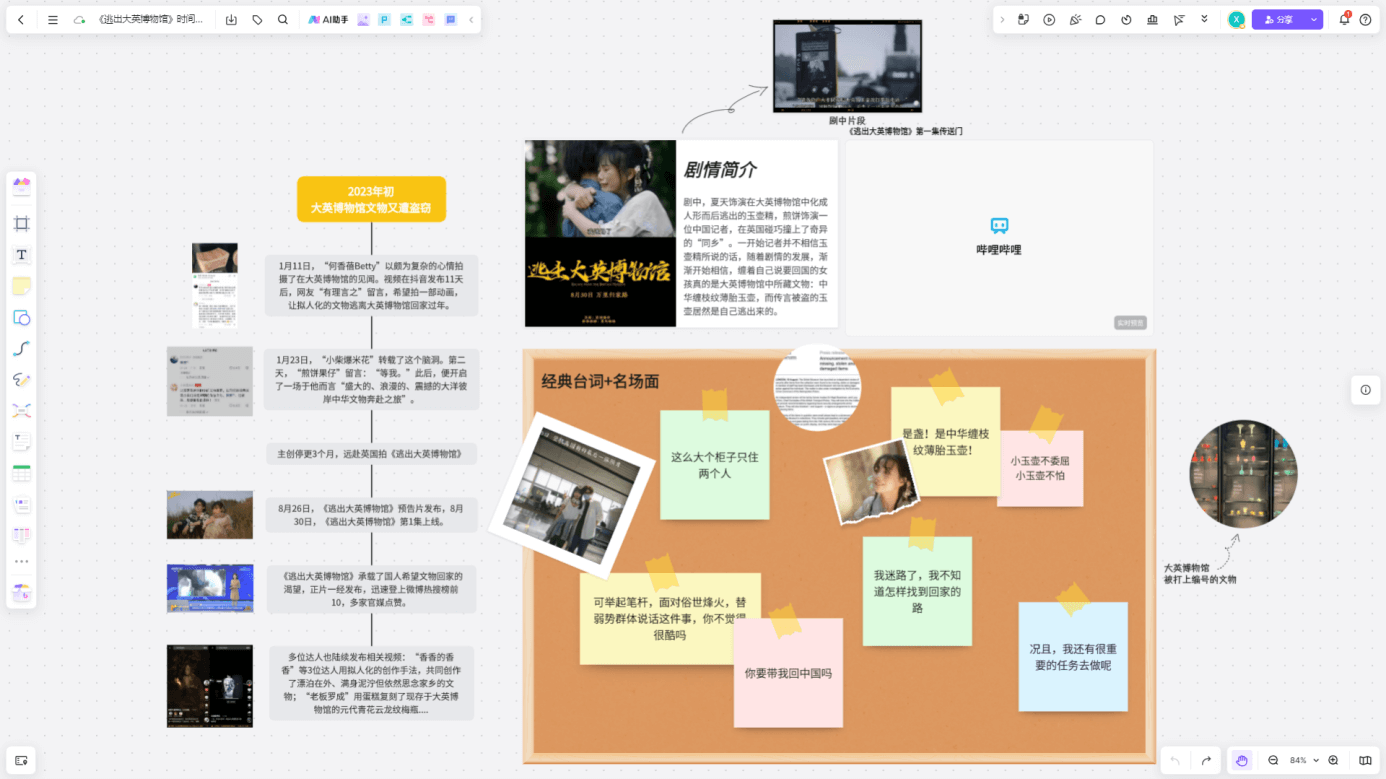Zoom out with the minus magnifier
The image size is (1386, 779).
pos(1273,761)
